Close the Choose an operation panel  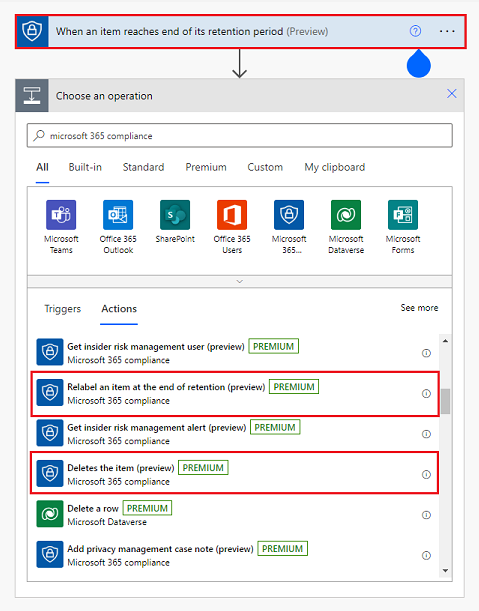452,94
